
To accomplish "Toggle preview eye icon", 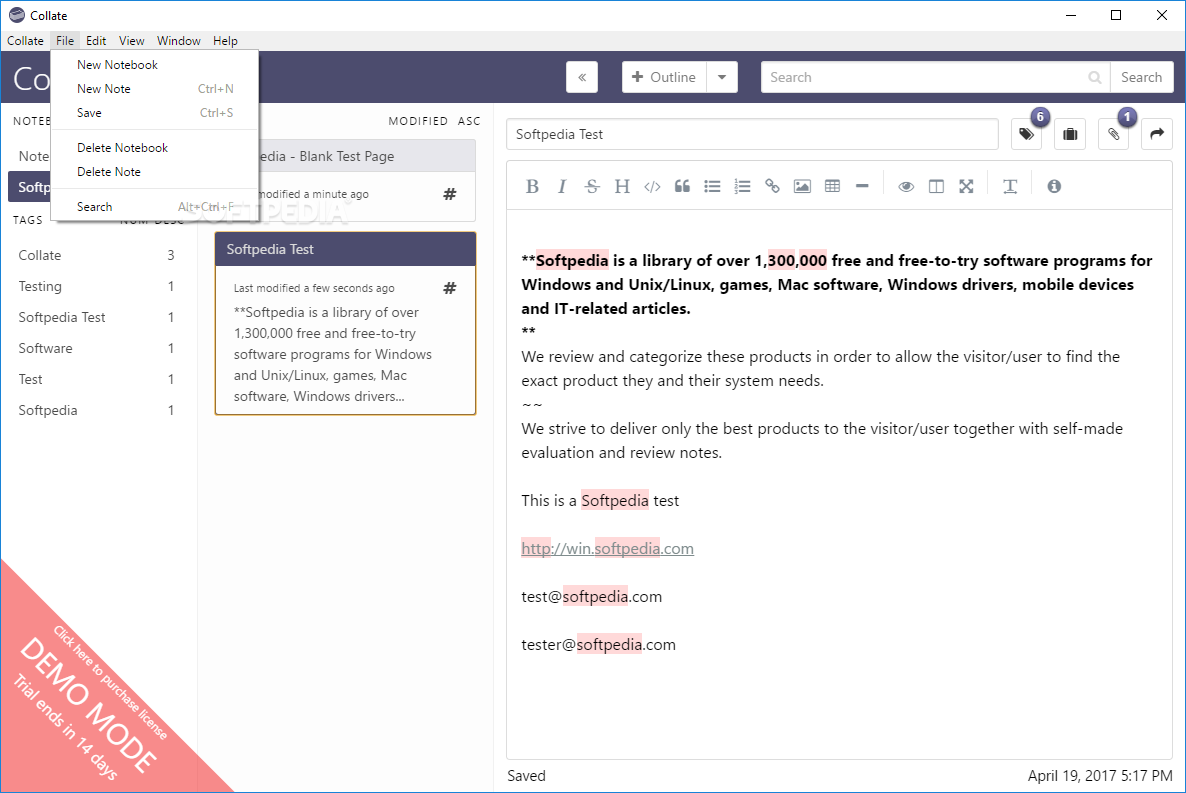I will [905, 186].
